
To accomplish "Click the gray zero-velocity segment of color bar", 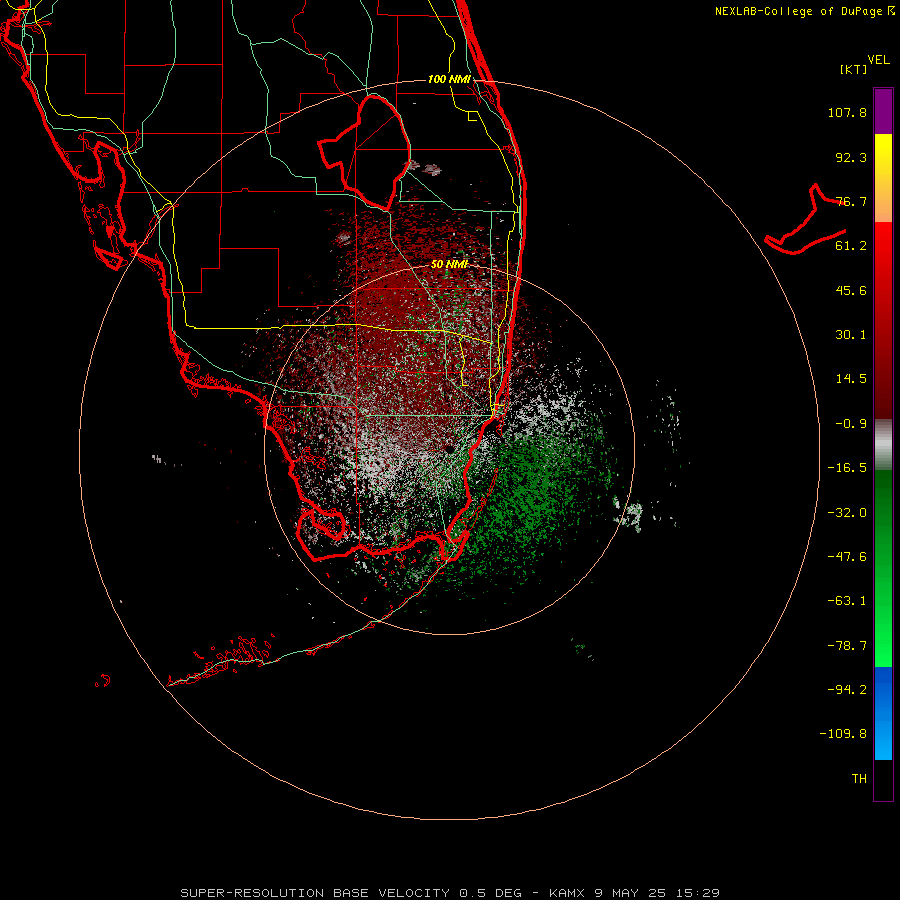I will 883,445.
